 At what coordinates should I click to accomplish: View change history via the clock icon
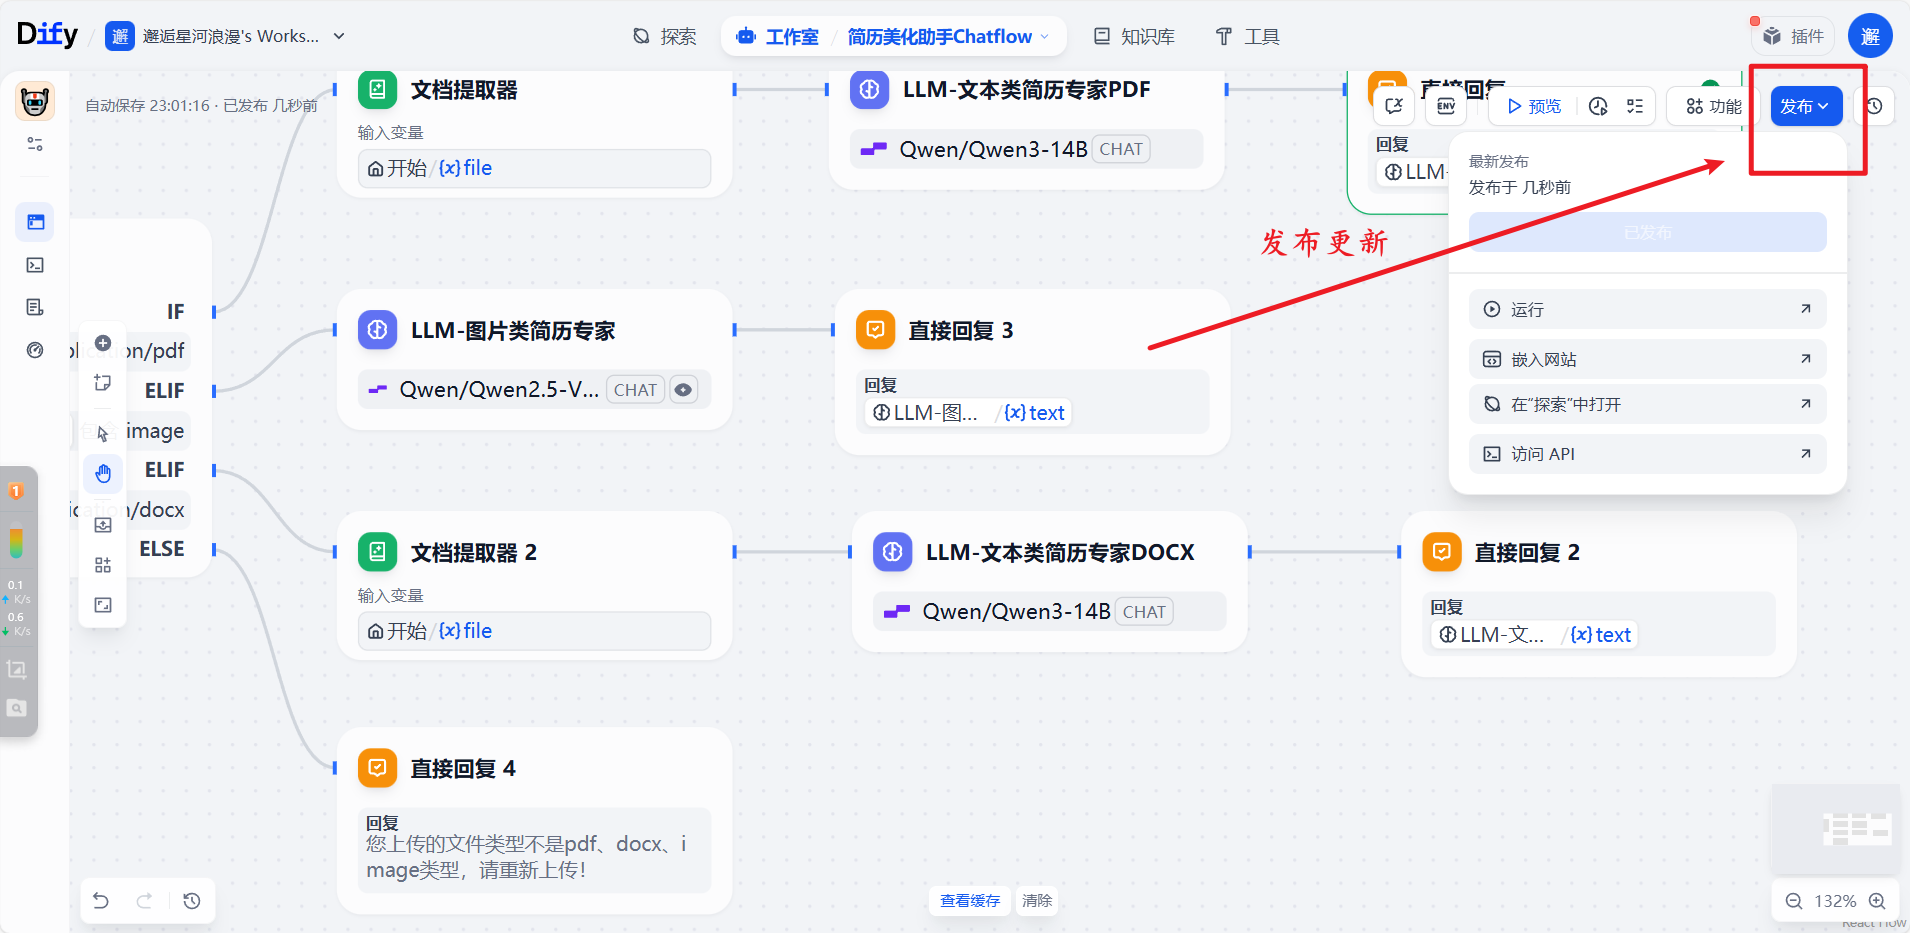1875,106
